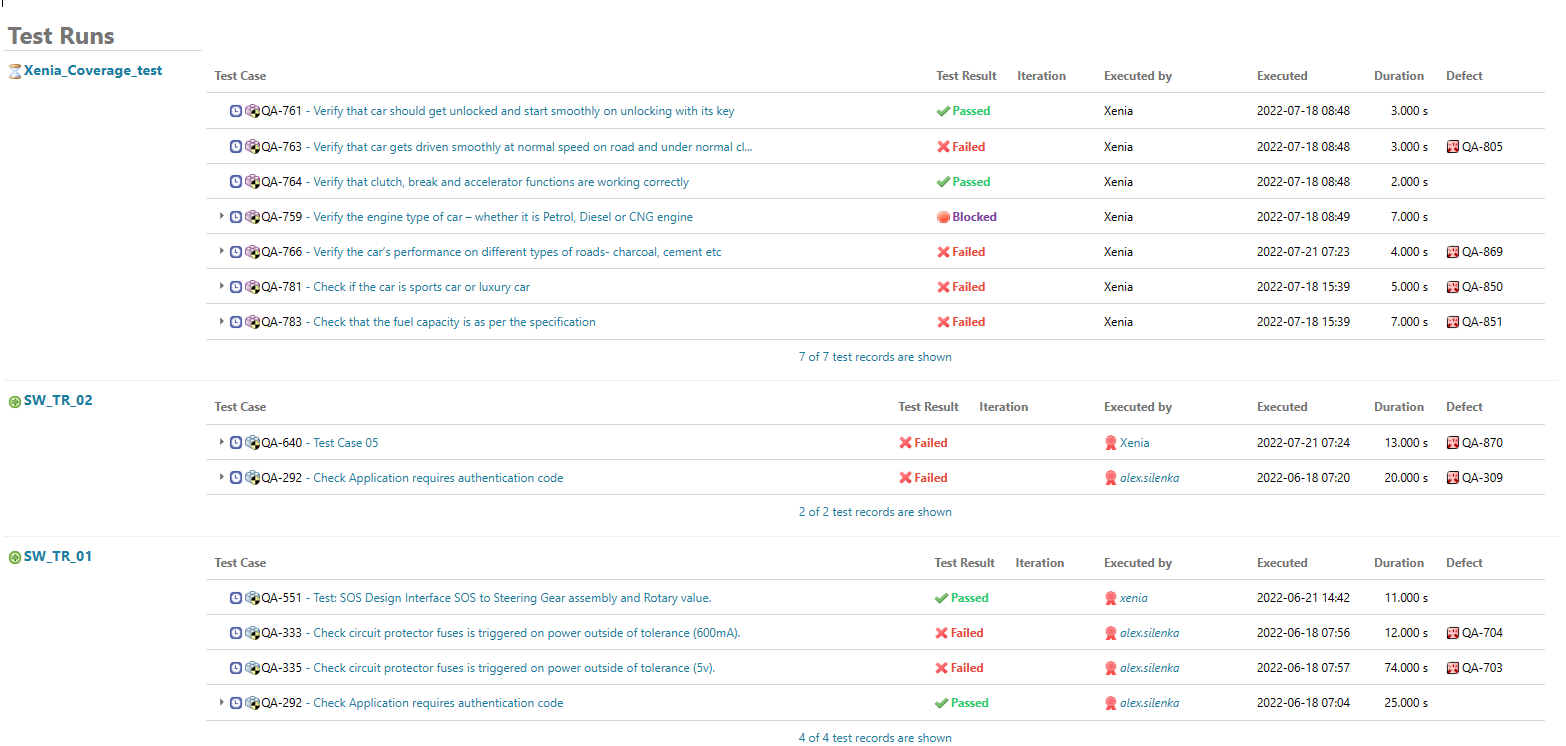Click the green status icon beside SW_TR_02

click(x=14, y=402)
